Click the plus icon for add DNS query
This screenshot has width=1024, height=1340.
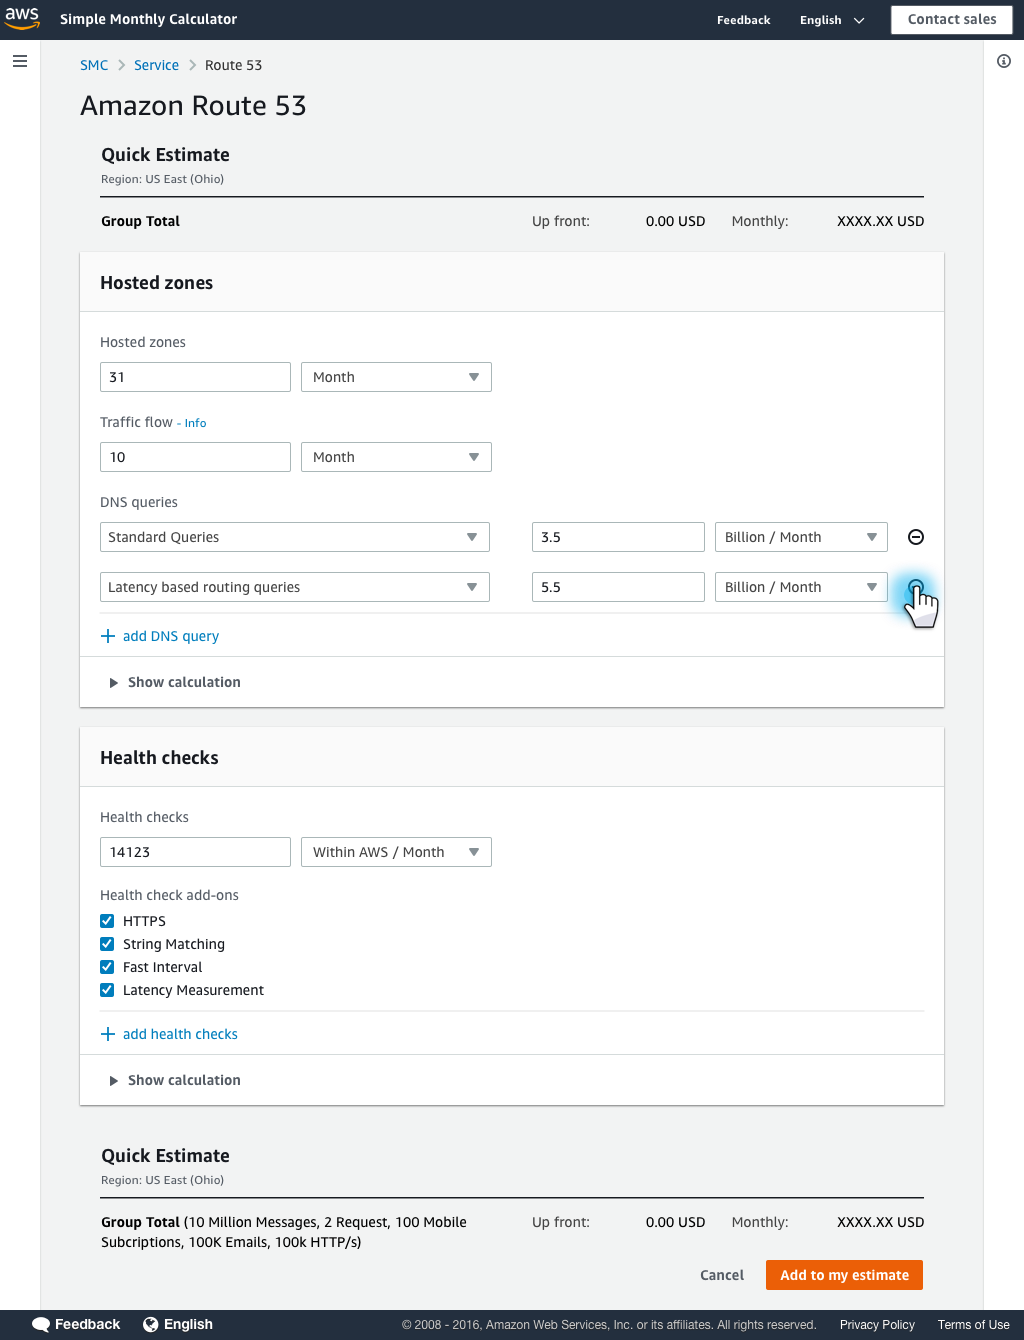(x=108, y=636)
